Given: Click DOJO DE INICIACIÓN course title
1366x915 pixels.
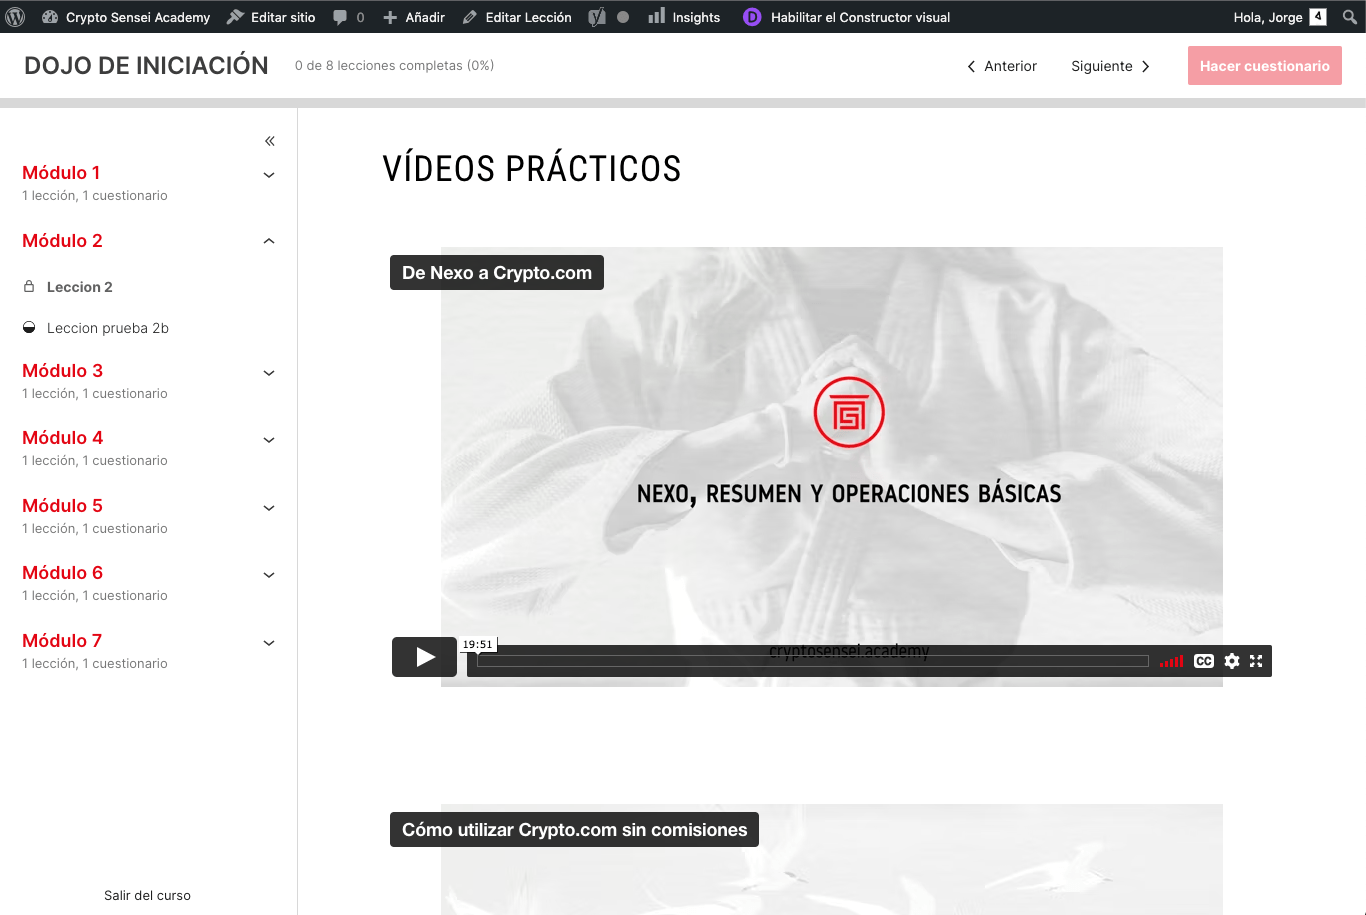Looking at the screenshot, I should tap(146, 66).
